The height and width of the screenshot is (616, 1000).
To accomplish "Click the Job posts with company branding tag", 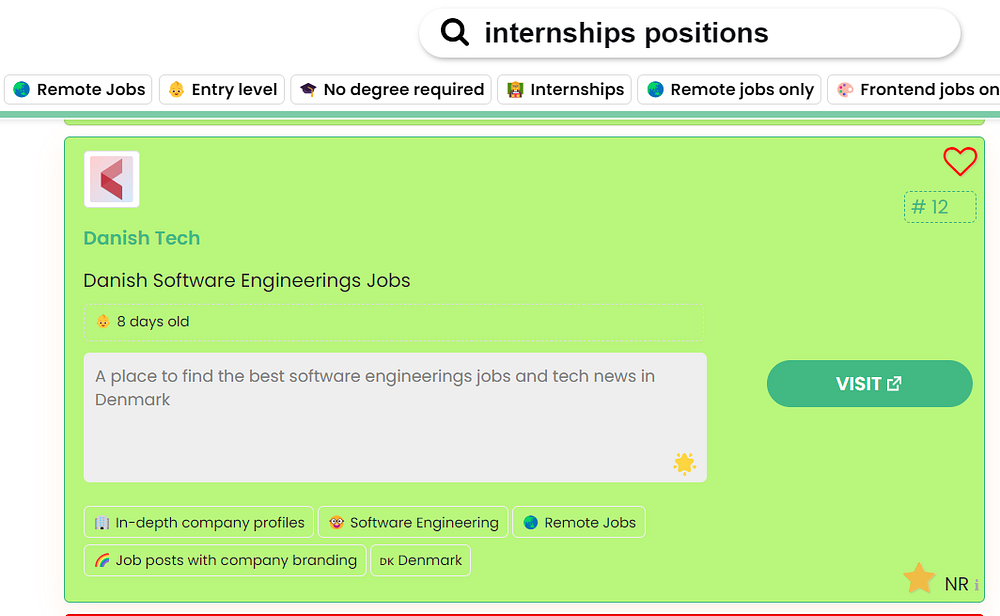I will coord(225,560).
